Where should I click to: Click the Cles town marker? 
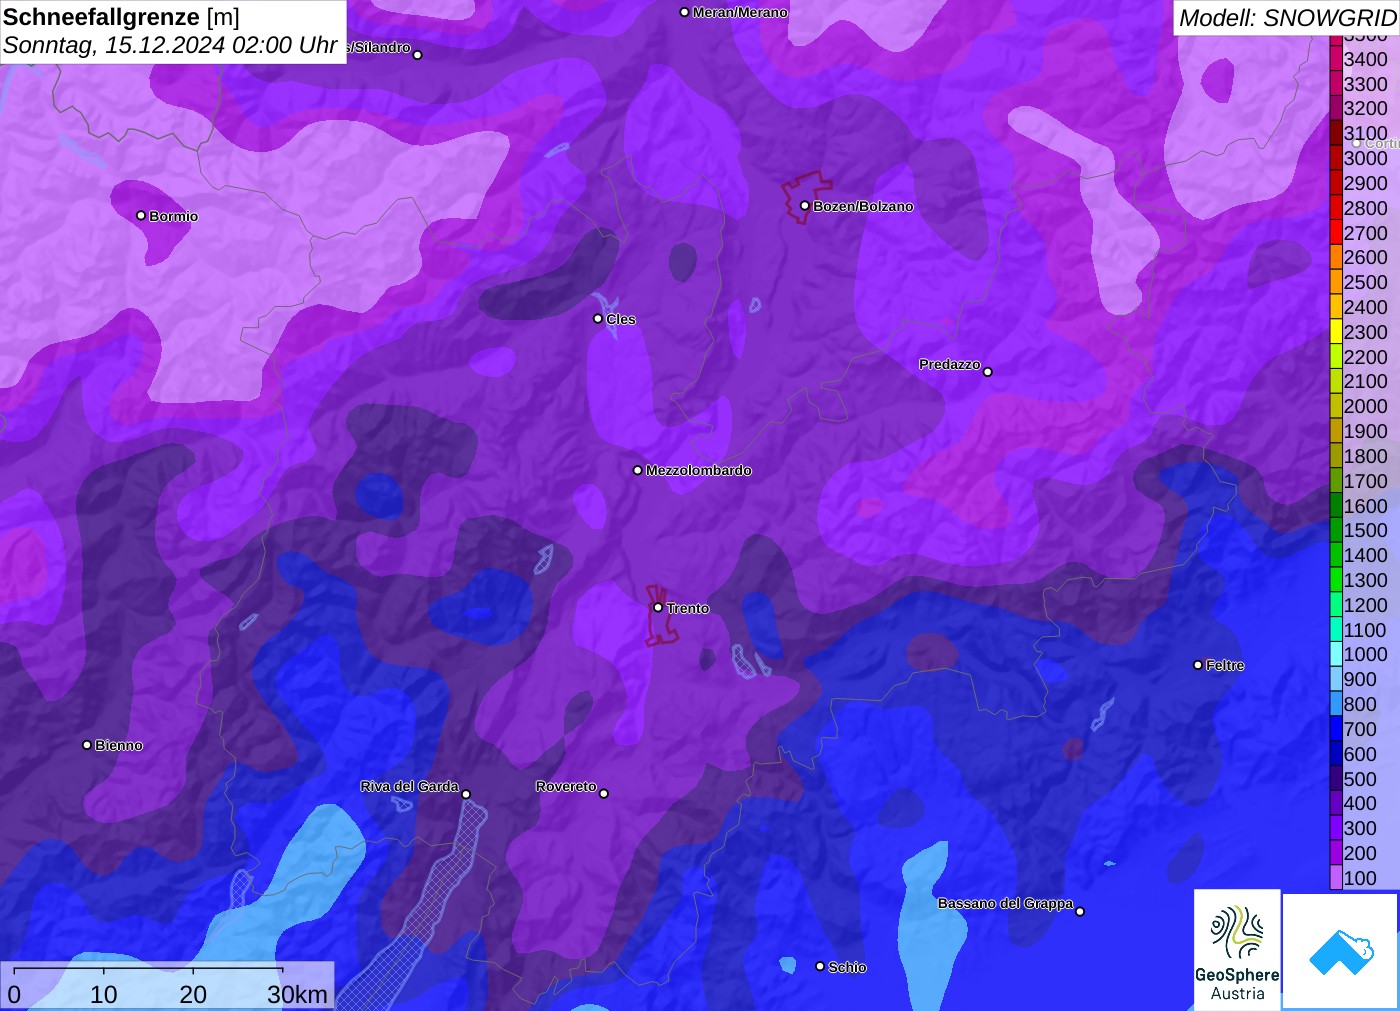(x=598, y=319)
